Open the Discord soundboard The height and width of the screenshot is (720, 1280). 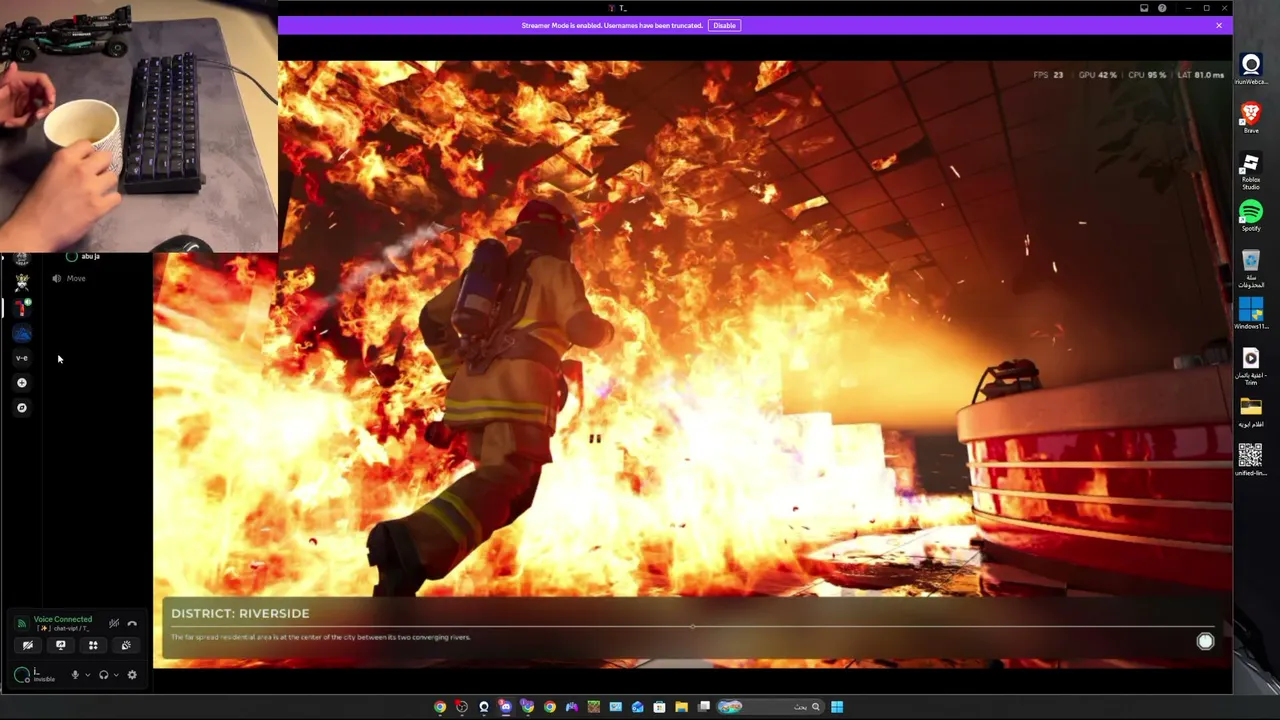pos(126,645)
